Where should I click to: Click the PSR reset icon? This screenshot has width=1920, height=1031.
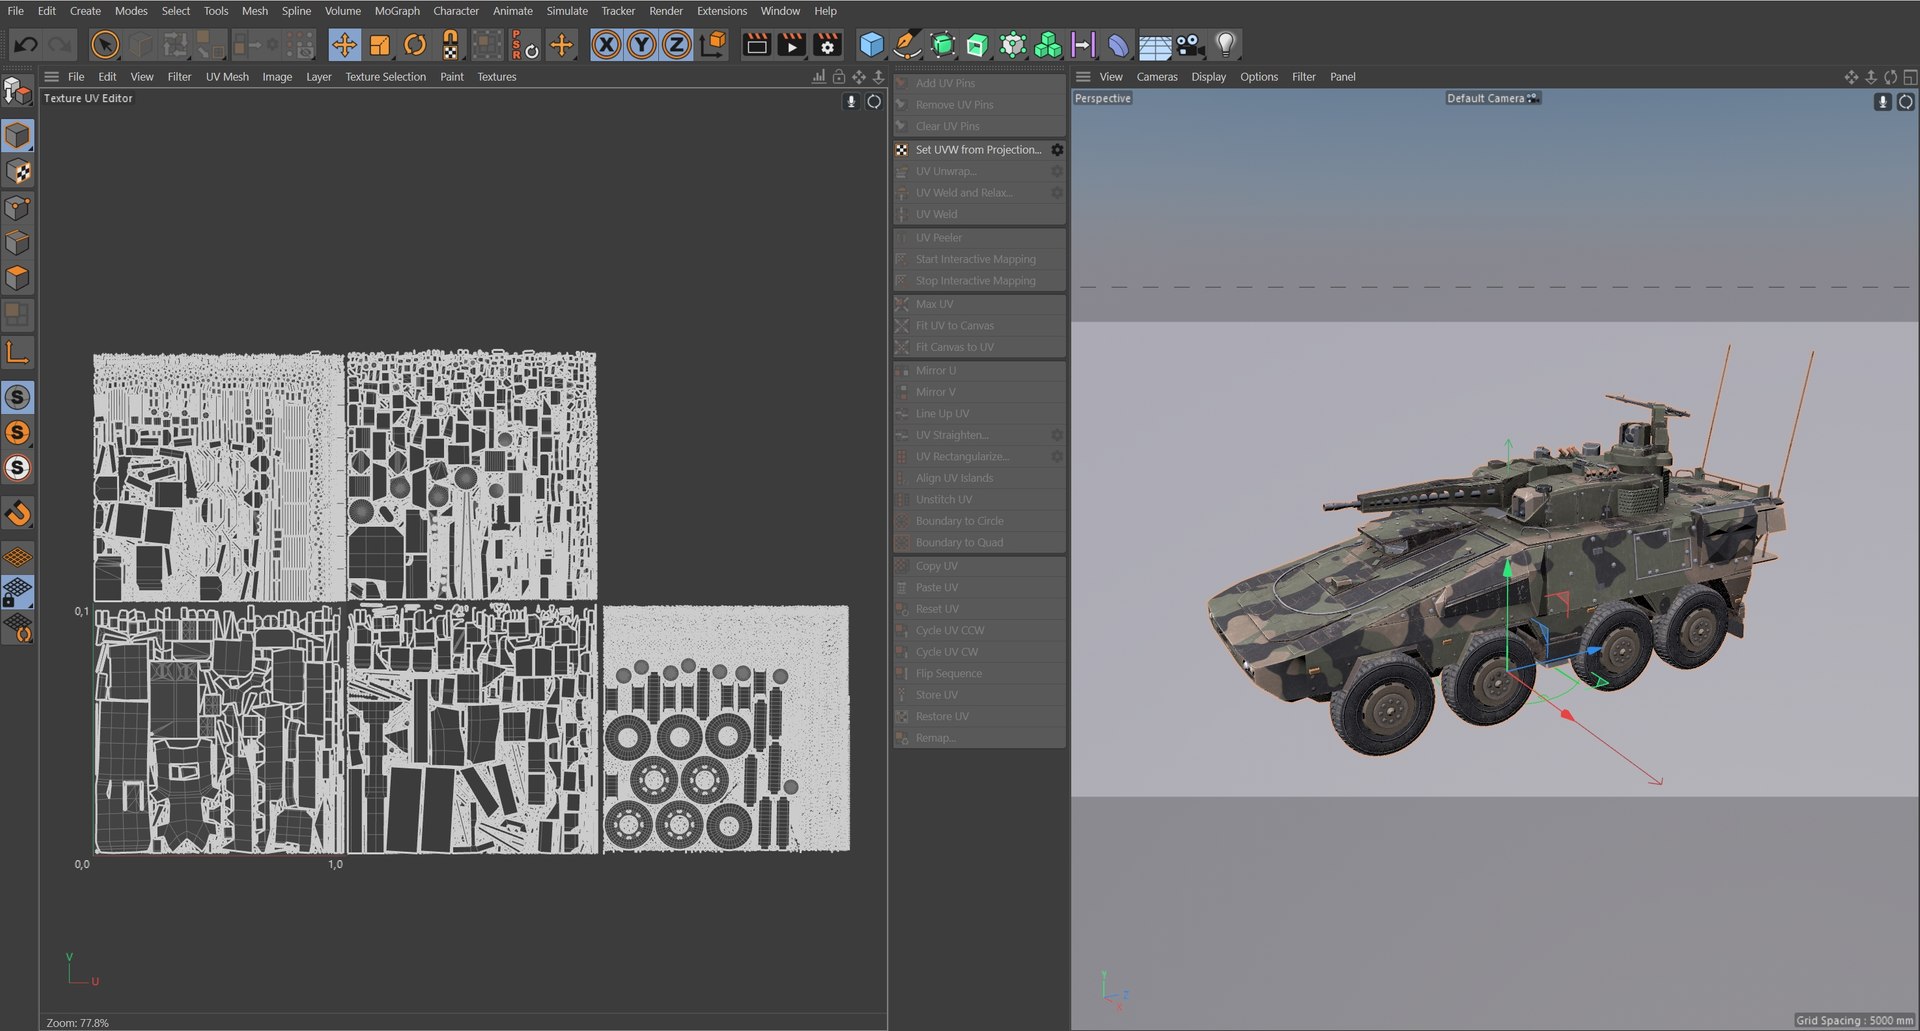click(x=525, y=45)
